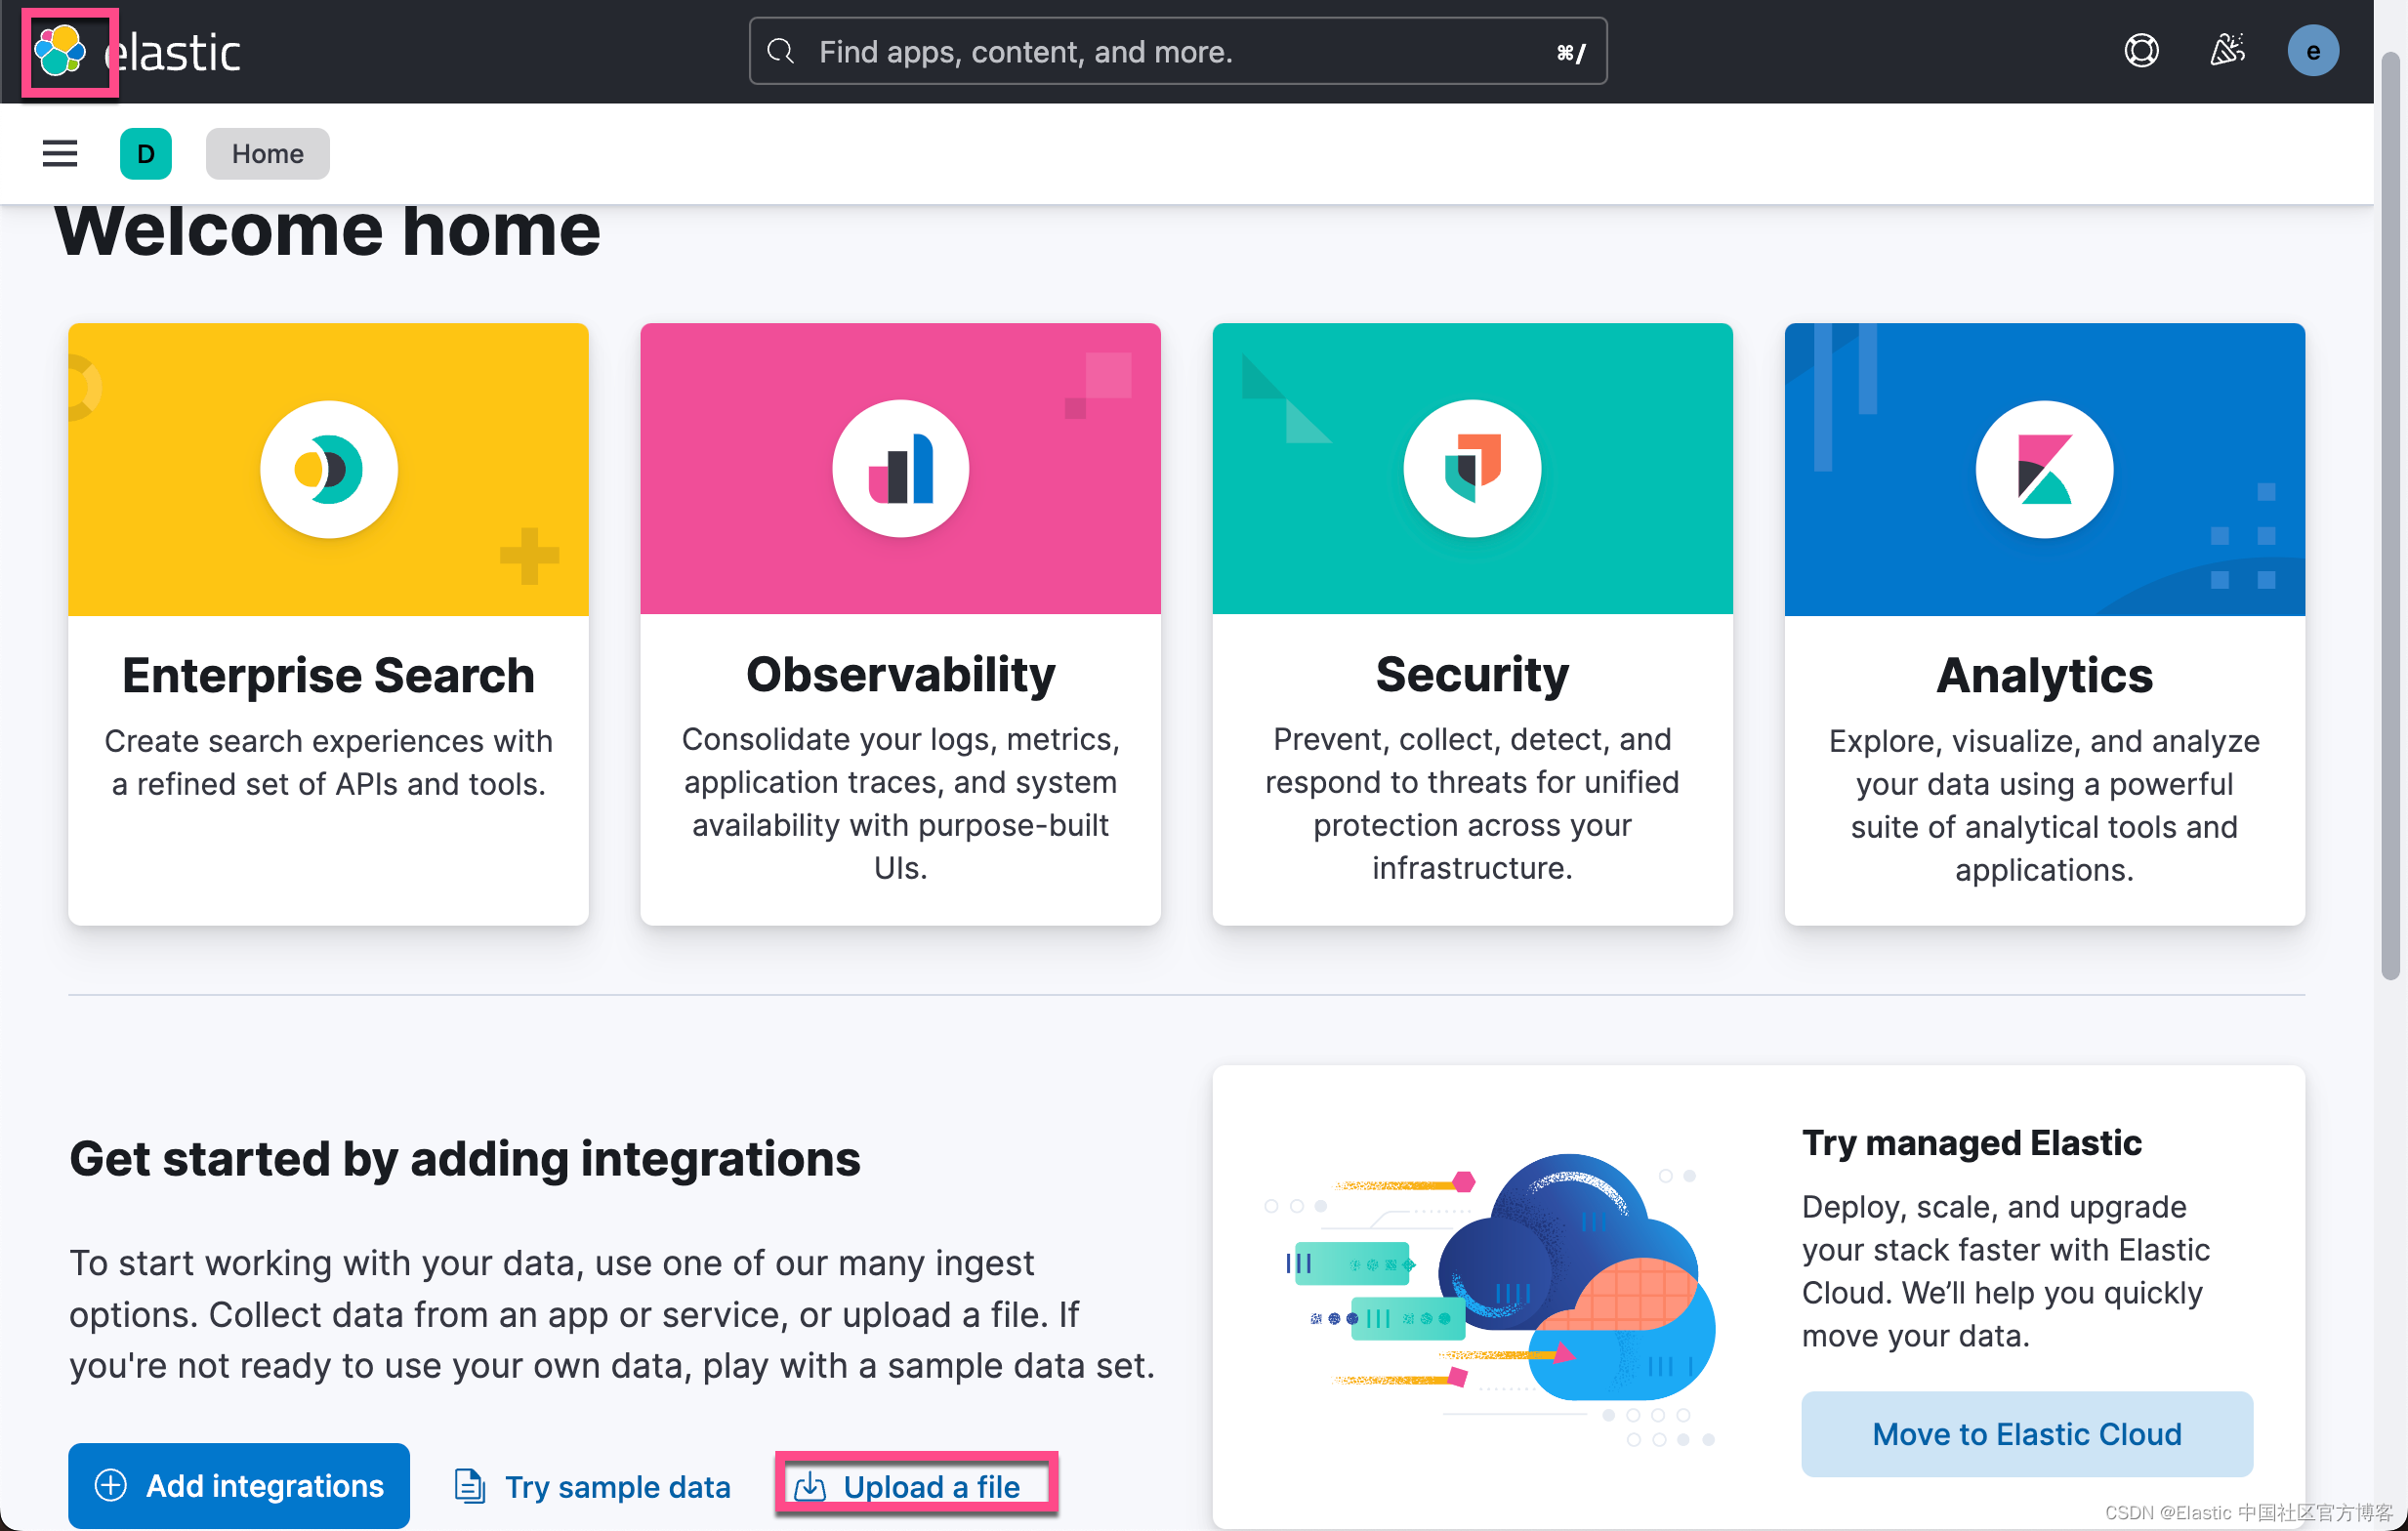This screenshot has width=2408, height=1531.
Task: Click the Upload a file icon
Action: (812, 1486)
